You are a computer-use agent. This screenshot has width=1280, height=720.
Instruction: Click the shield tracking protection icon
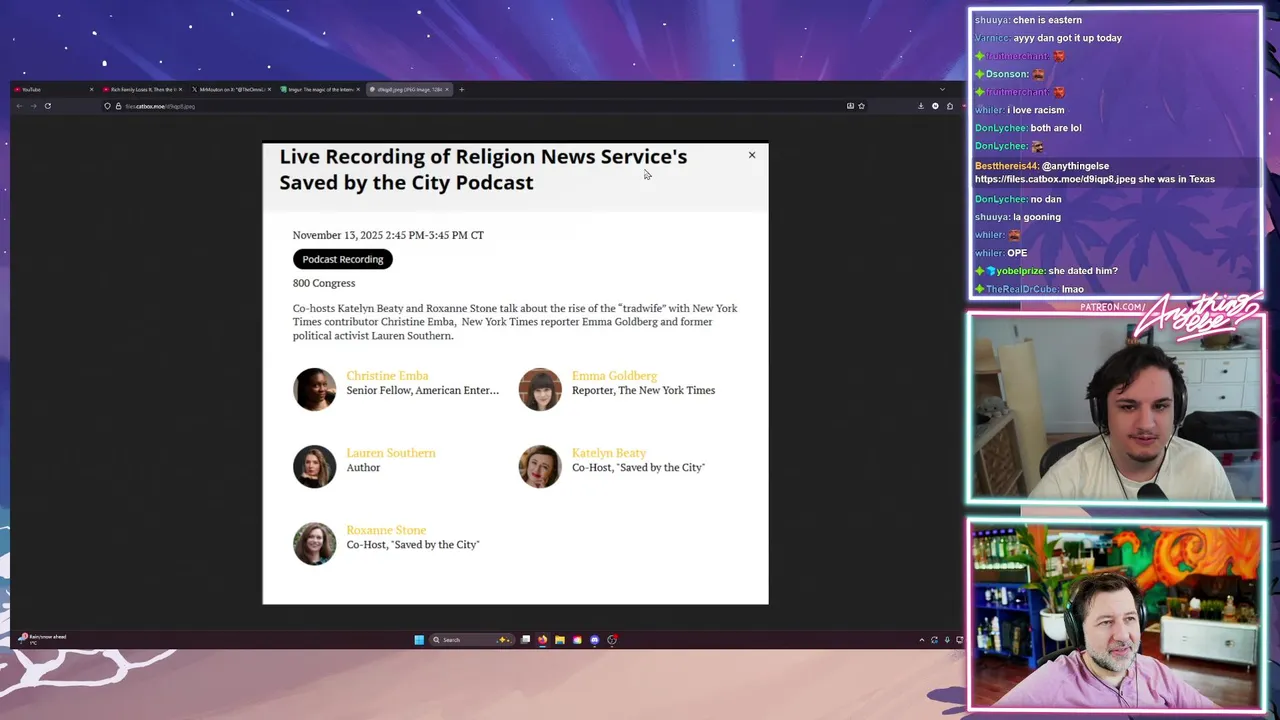[x=107, y=106]
